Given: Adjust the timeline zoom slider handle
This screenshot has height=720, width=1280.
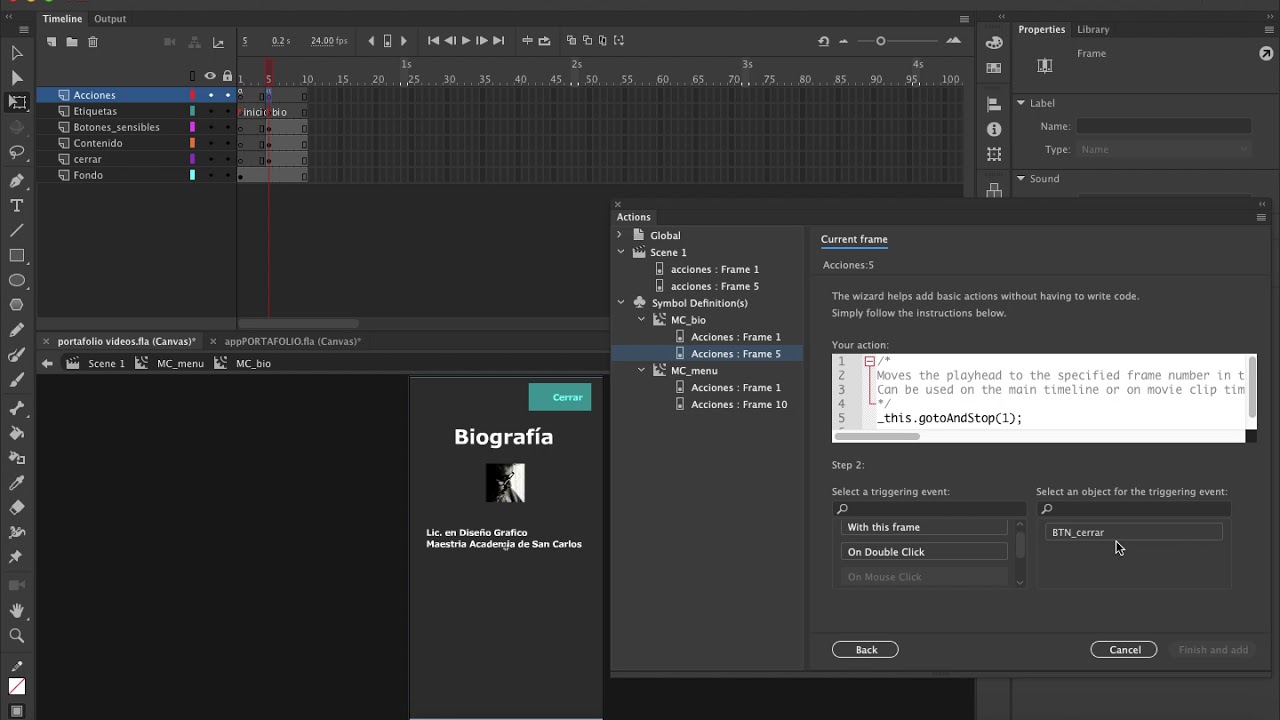Looking at the screenshot, I should 880,41.
